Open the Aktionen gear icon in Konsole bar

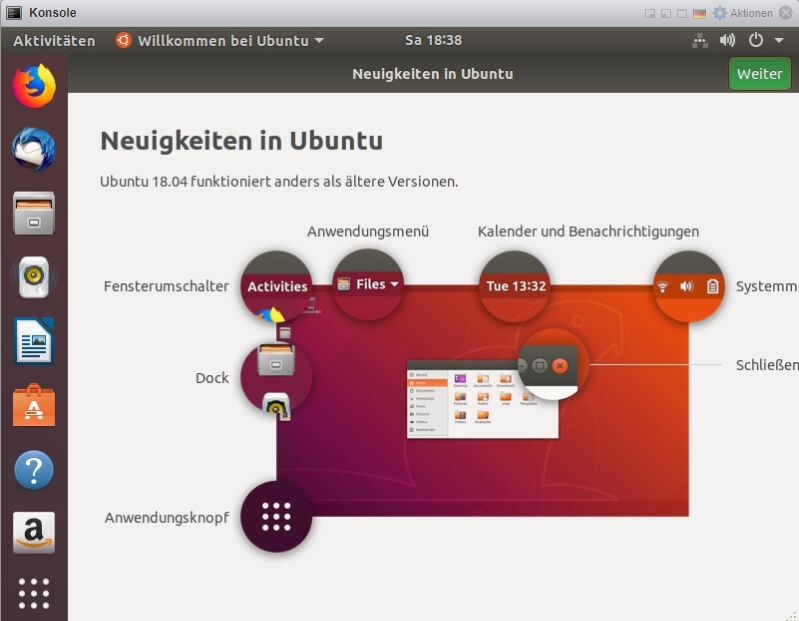tap(720, 13)
